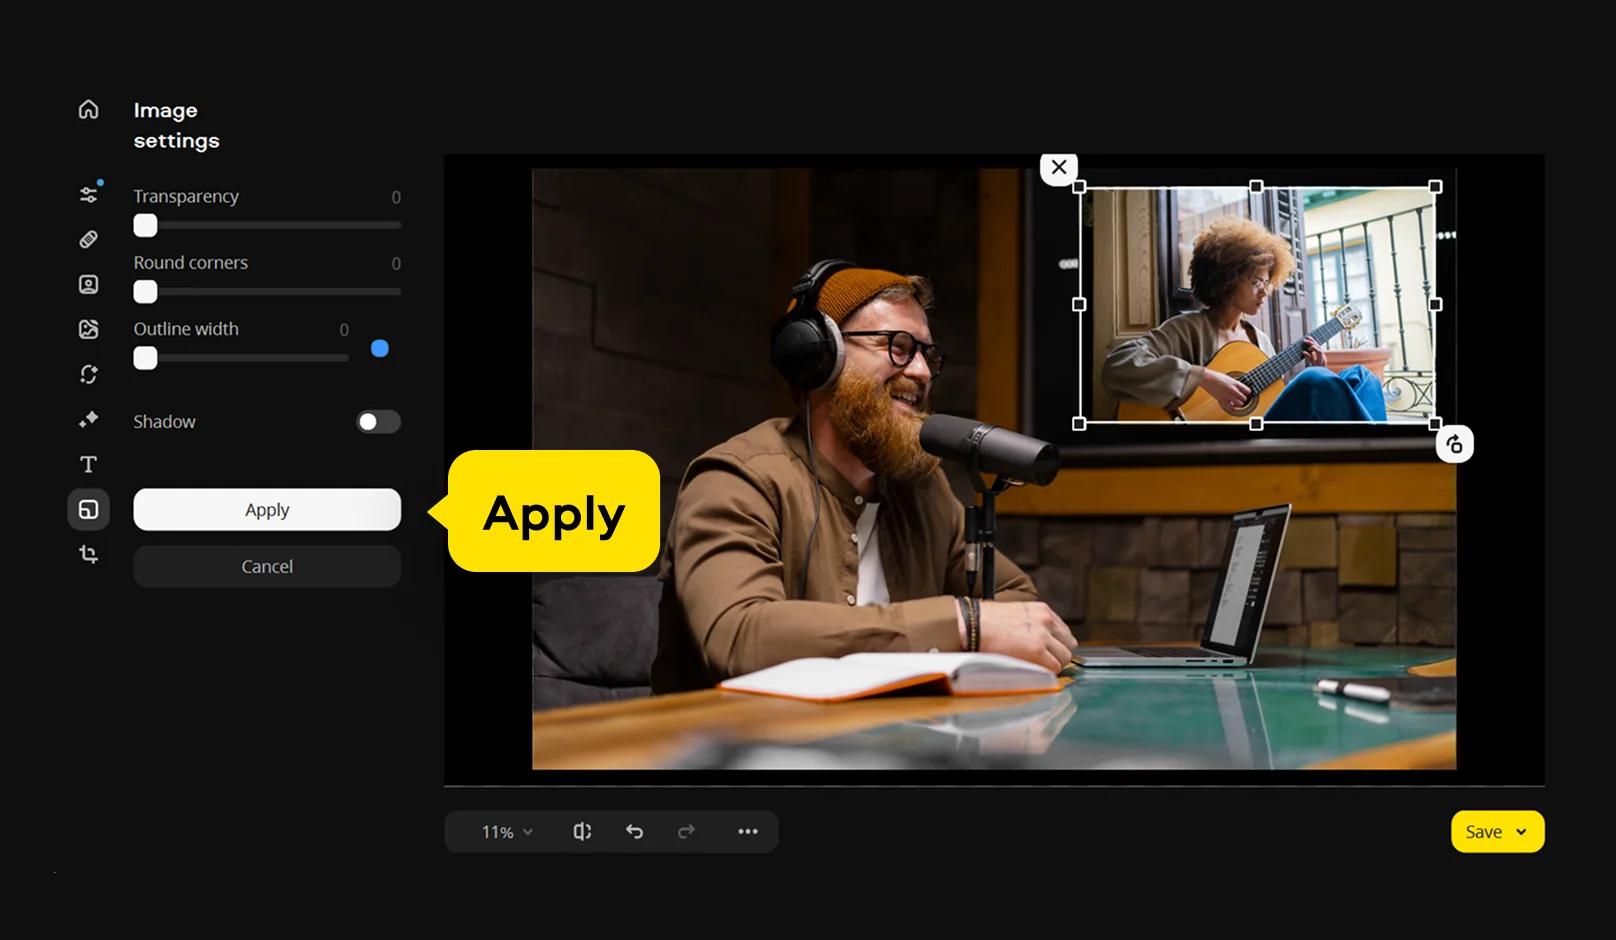Click the Transparency slider handle

pyautogui.click(x=146, y=226)
